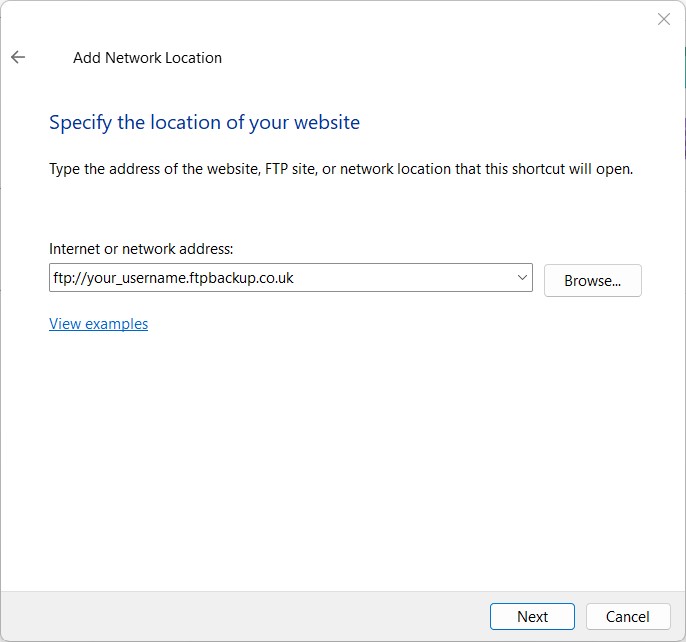Click inside the Internet or network address field
Image resolution: width=686 pixels, height=642 pixels.
[290, 277]
